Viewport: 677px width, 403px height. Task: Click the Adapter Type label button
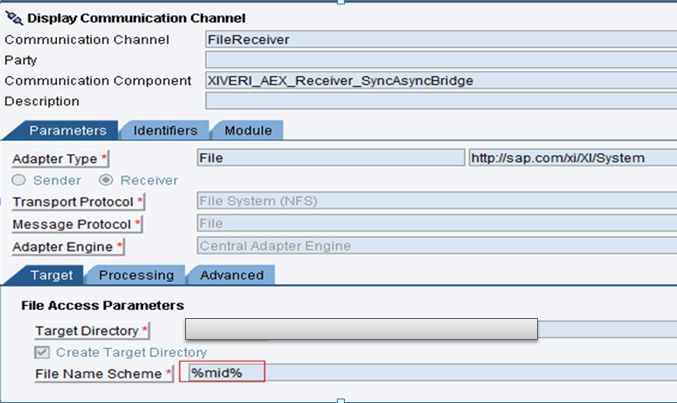[x=60, y=159]
